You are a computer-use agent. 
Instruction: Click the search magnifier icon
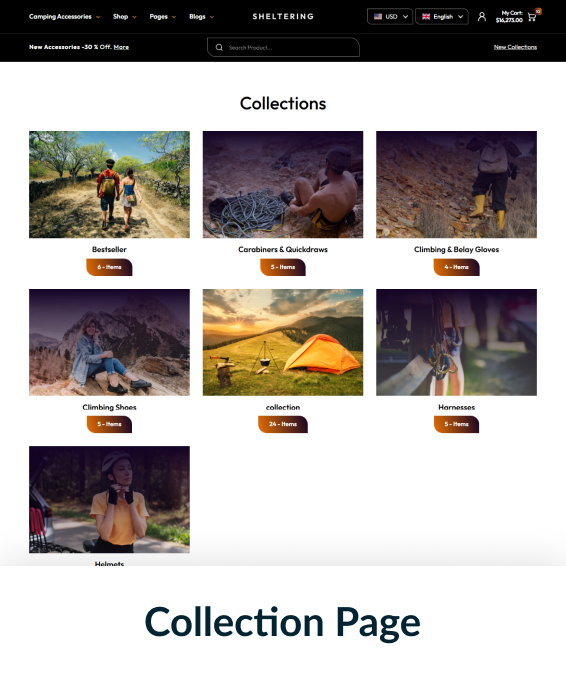(219, 47)
